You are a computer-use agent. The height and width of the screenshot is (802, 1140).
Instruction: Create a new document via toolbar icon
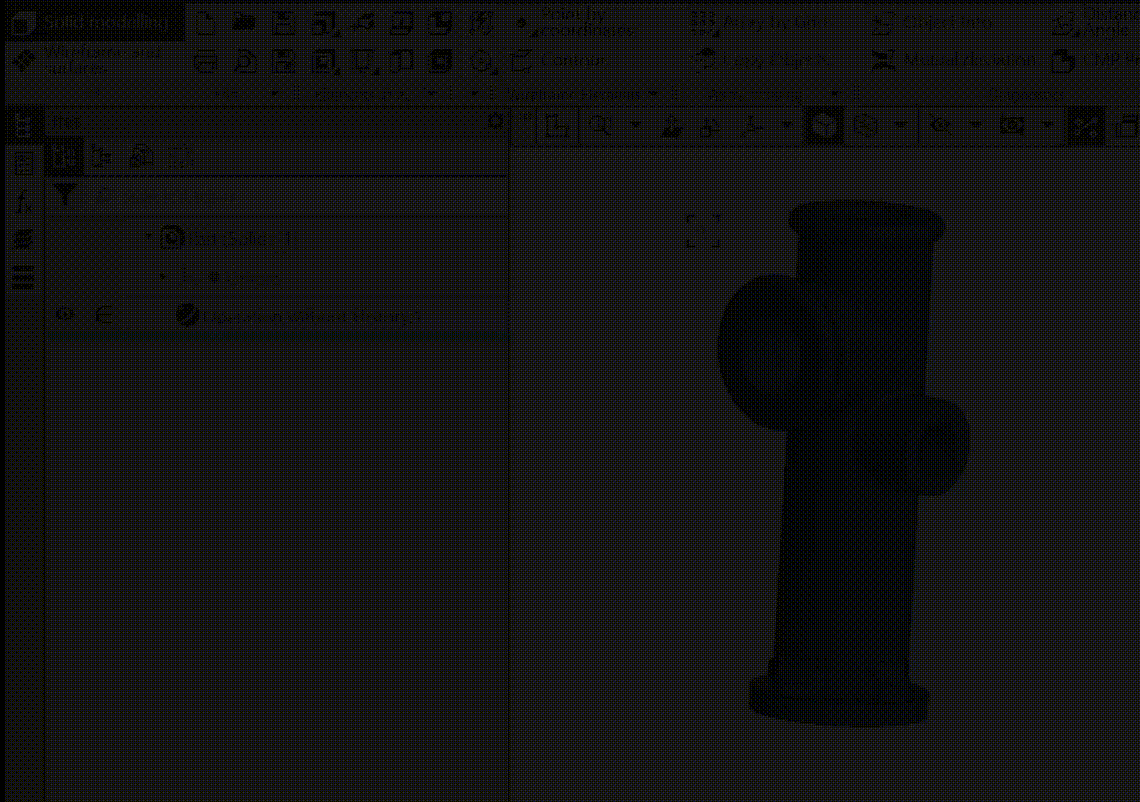tap(204, 23)
